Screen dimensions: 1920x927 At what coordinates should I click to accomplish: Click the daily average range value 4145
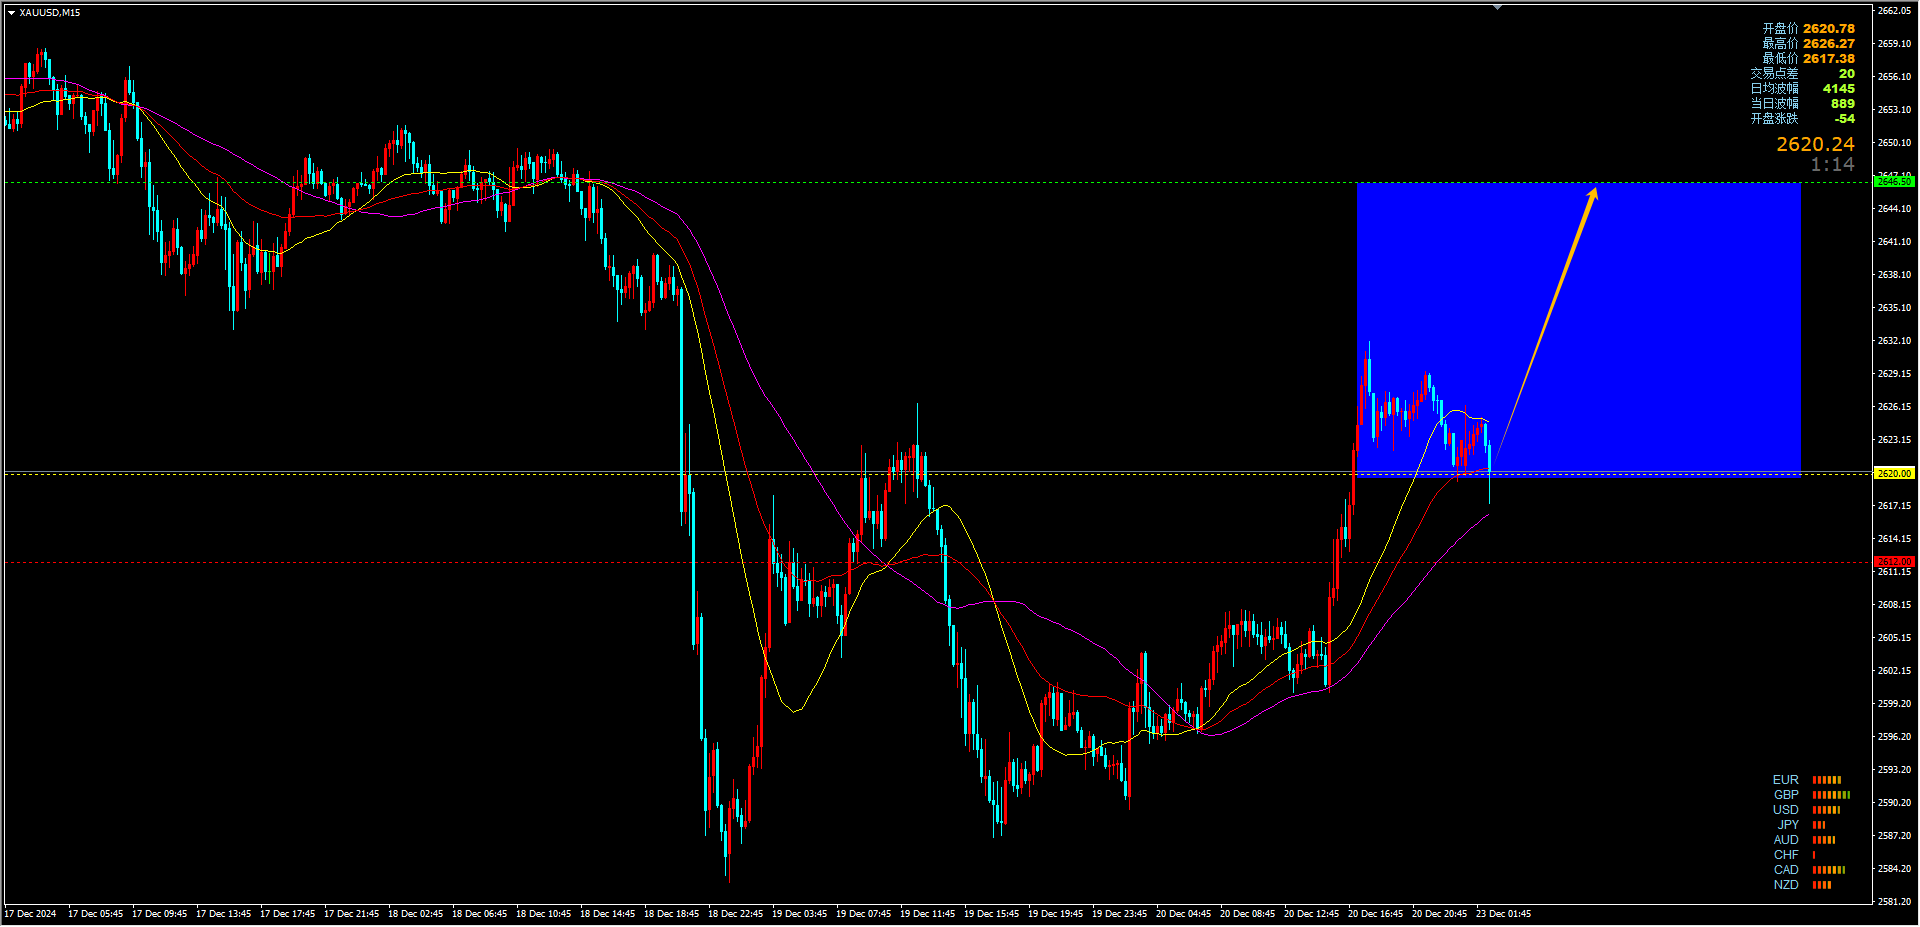coord(1838,89)
